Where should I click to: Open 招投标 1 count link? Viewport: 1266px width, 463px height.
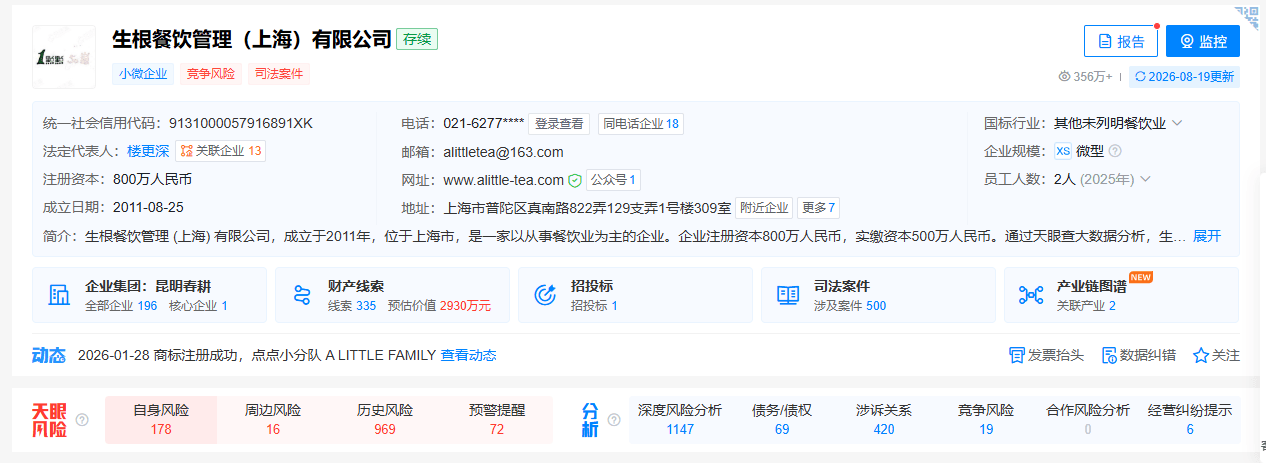pyautogui.click(x=594, y=305)
